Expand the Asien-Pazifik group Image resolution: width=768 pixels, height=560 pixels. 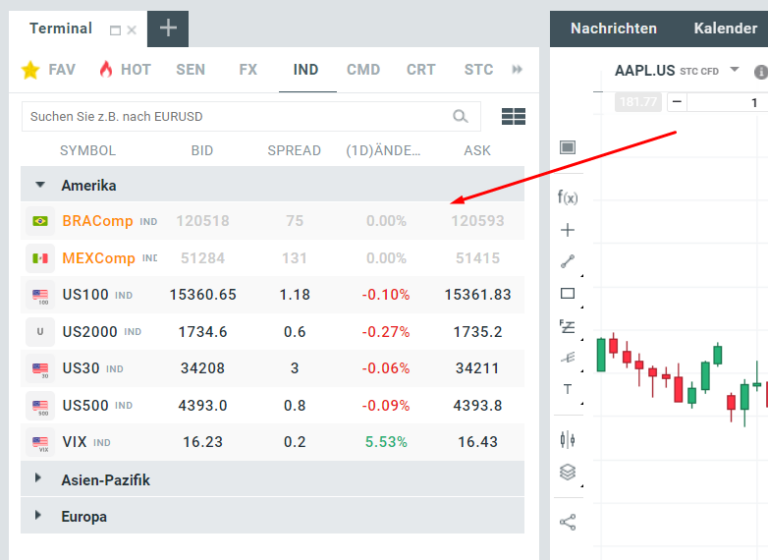[39, 479]
